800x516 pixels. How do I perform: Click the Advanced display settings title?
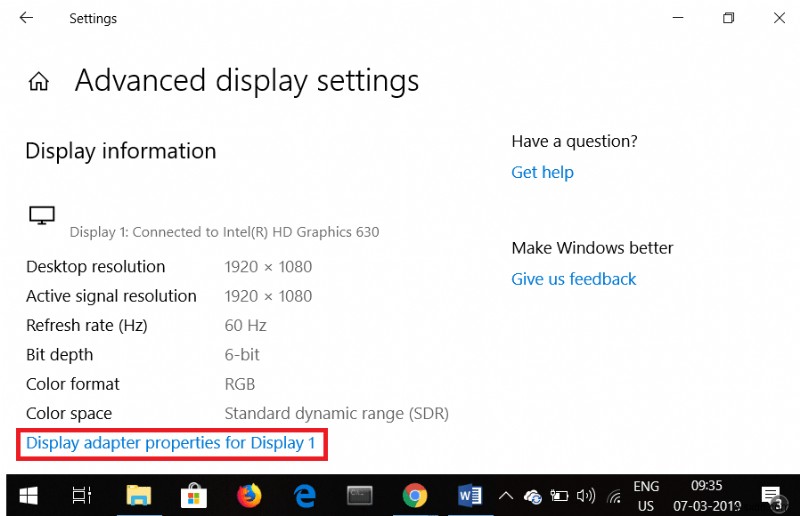tap(247, 81)
